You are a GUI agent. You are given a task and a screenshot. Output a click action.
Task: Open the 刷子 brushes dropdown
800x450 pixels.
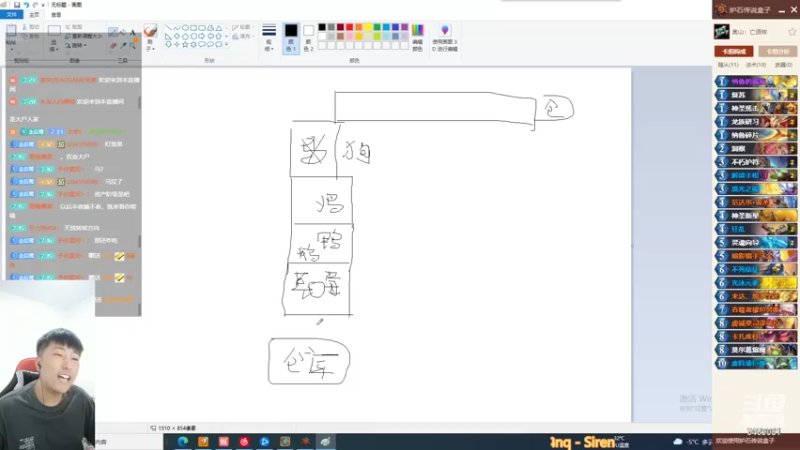pyautogui.click(x=150, y=38)
